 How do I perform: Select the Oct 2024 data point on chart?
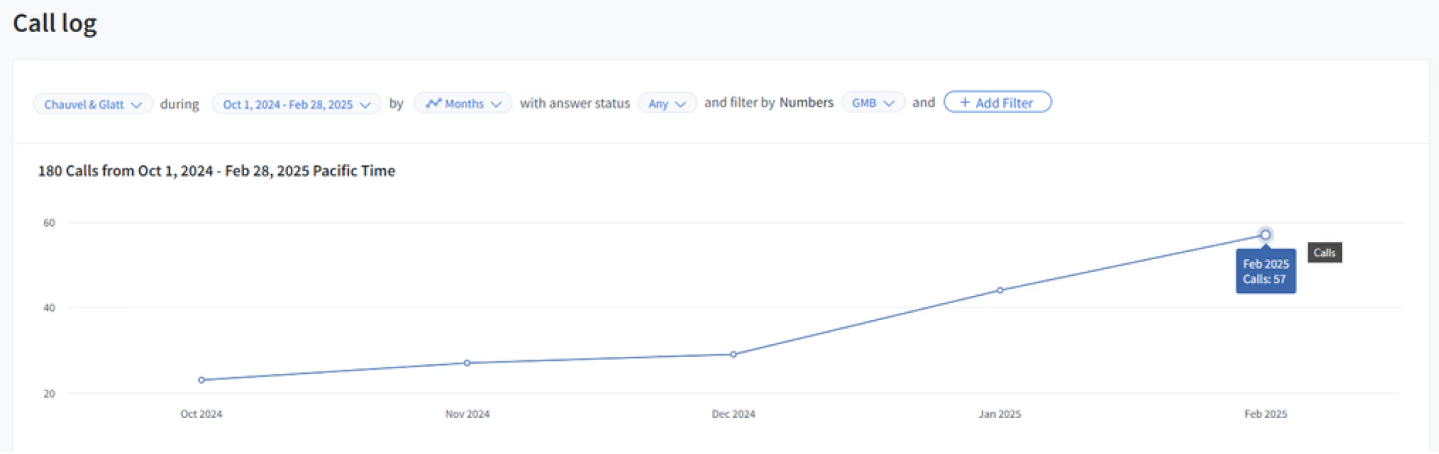pyautogui.click(x=202, y=380)
